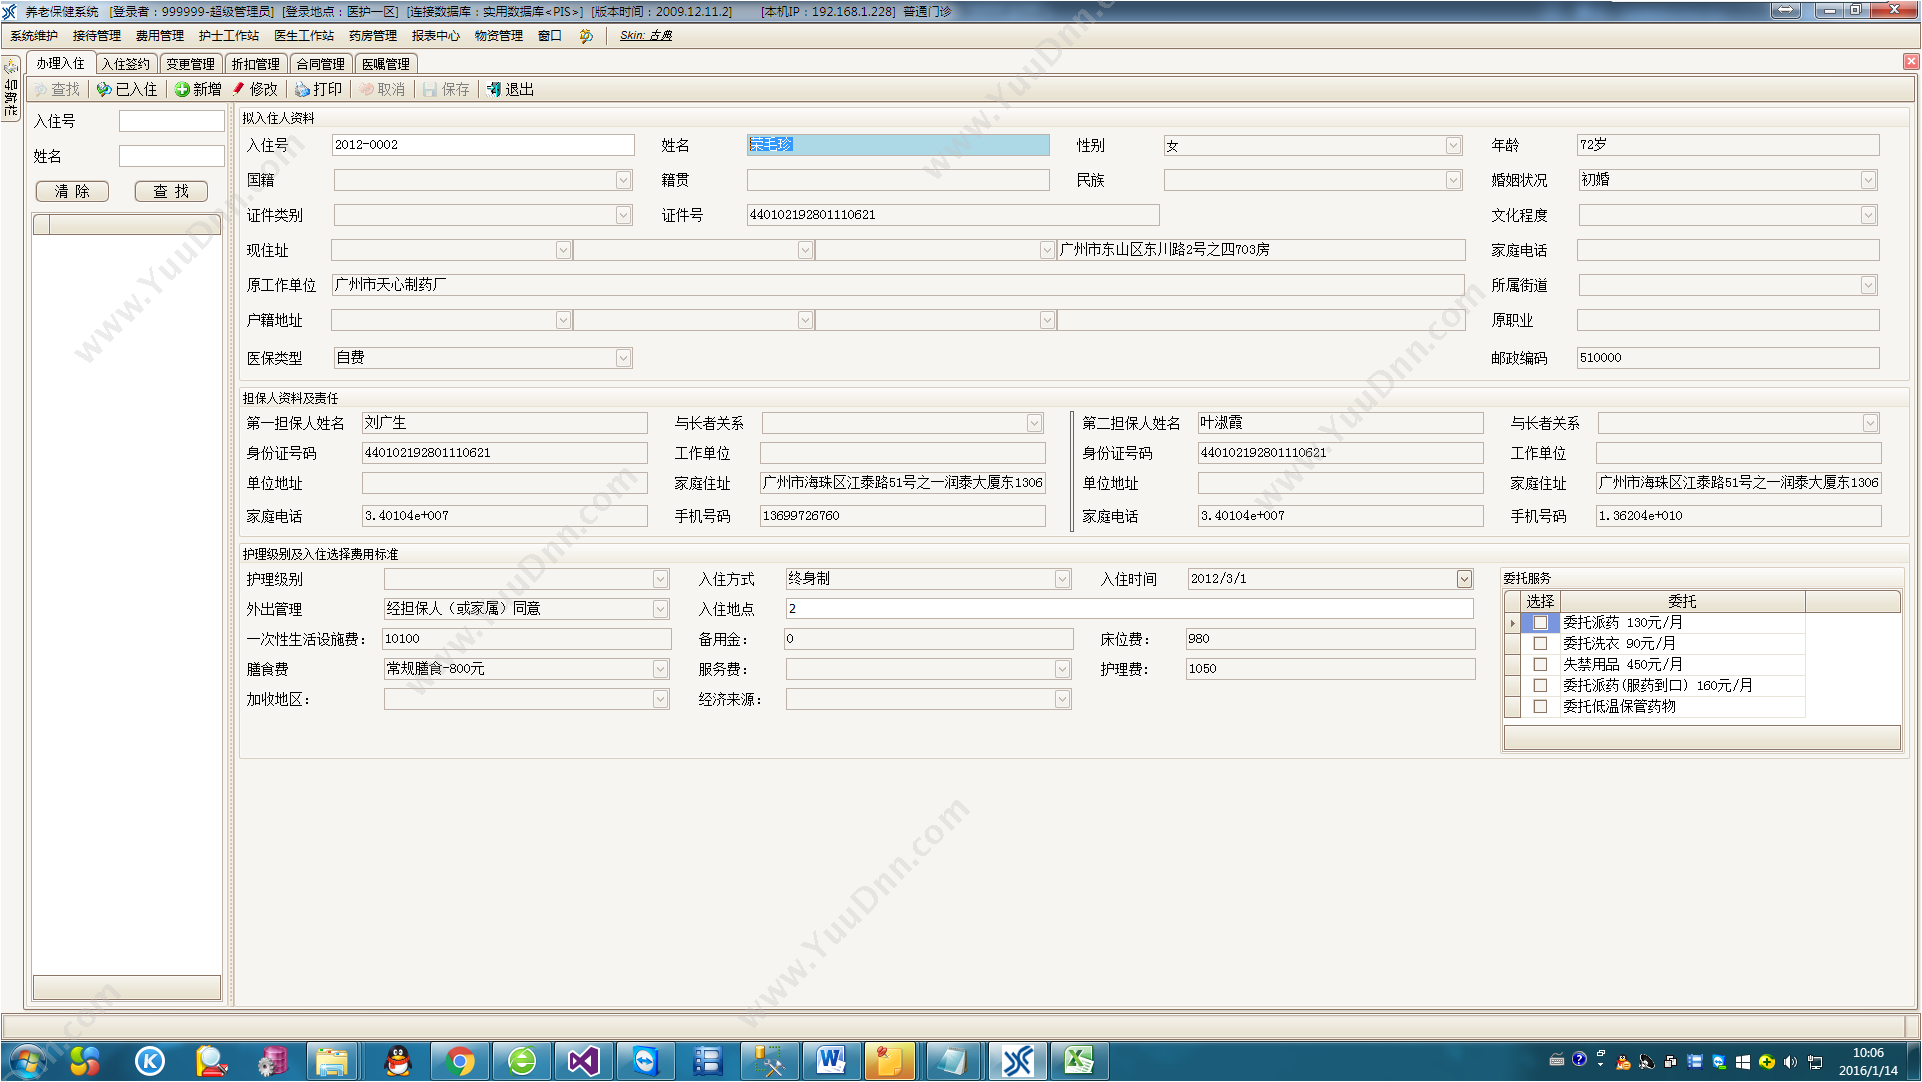Open the green browser taskbar icon
1922x1082 pixels.
pos(522,1061)
